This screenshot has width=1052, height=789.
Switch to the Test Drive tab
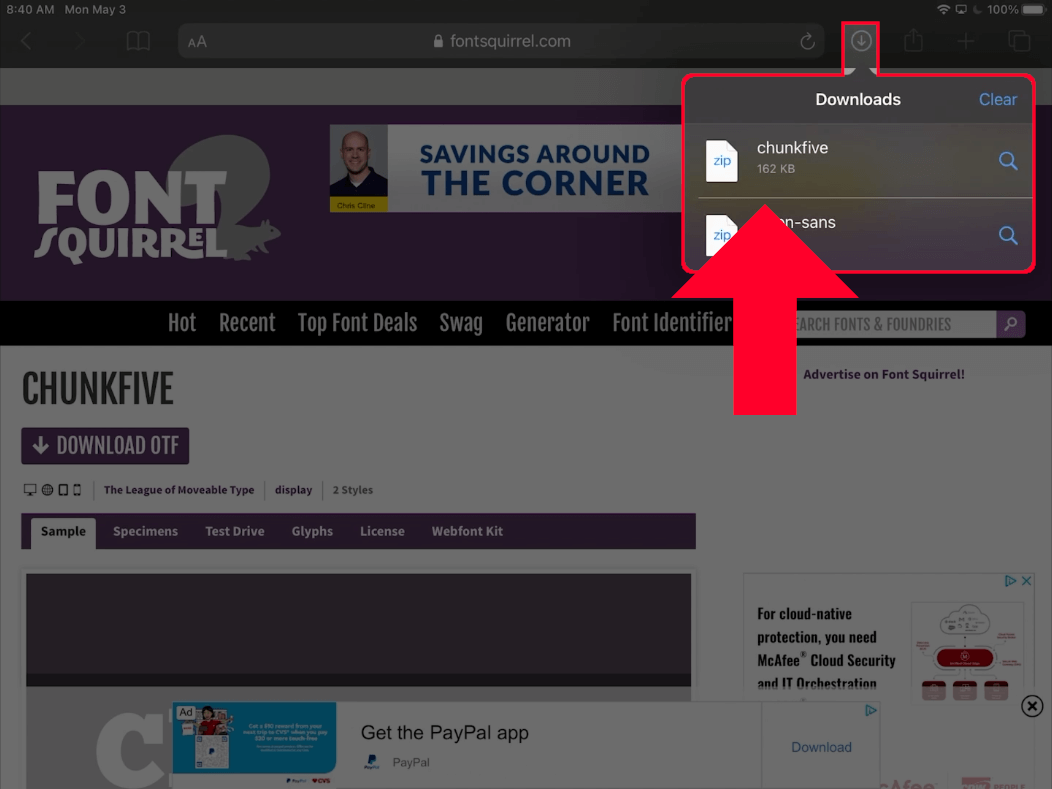(x=235, y=531)
